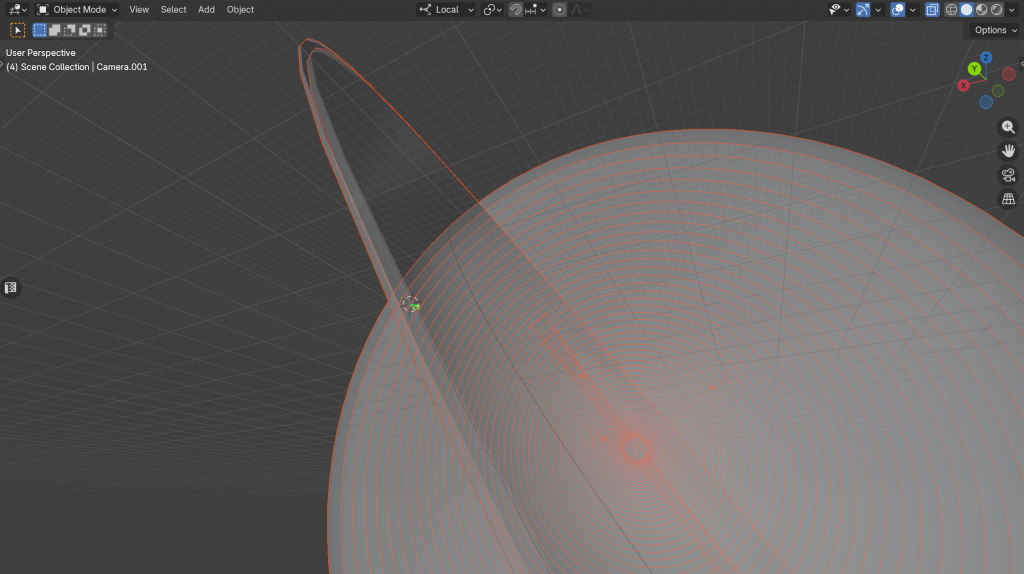
Task: Switch to rendered viewport shading
Action: click(997, 9)
